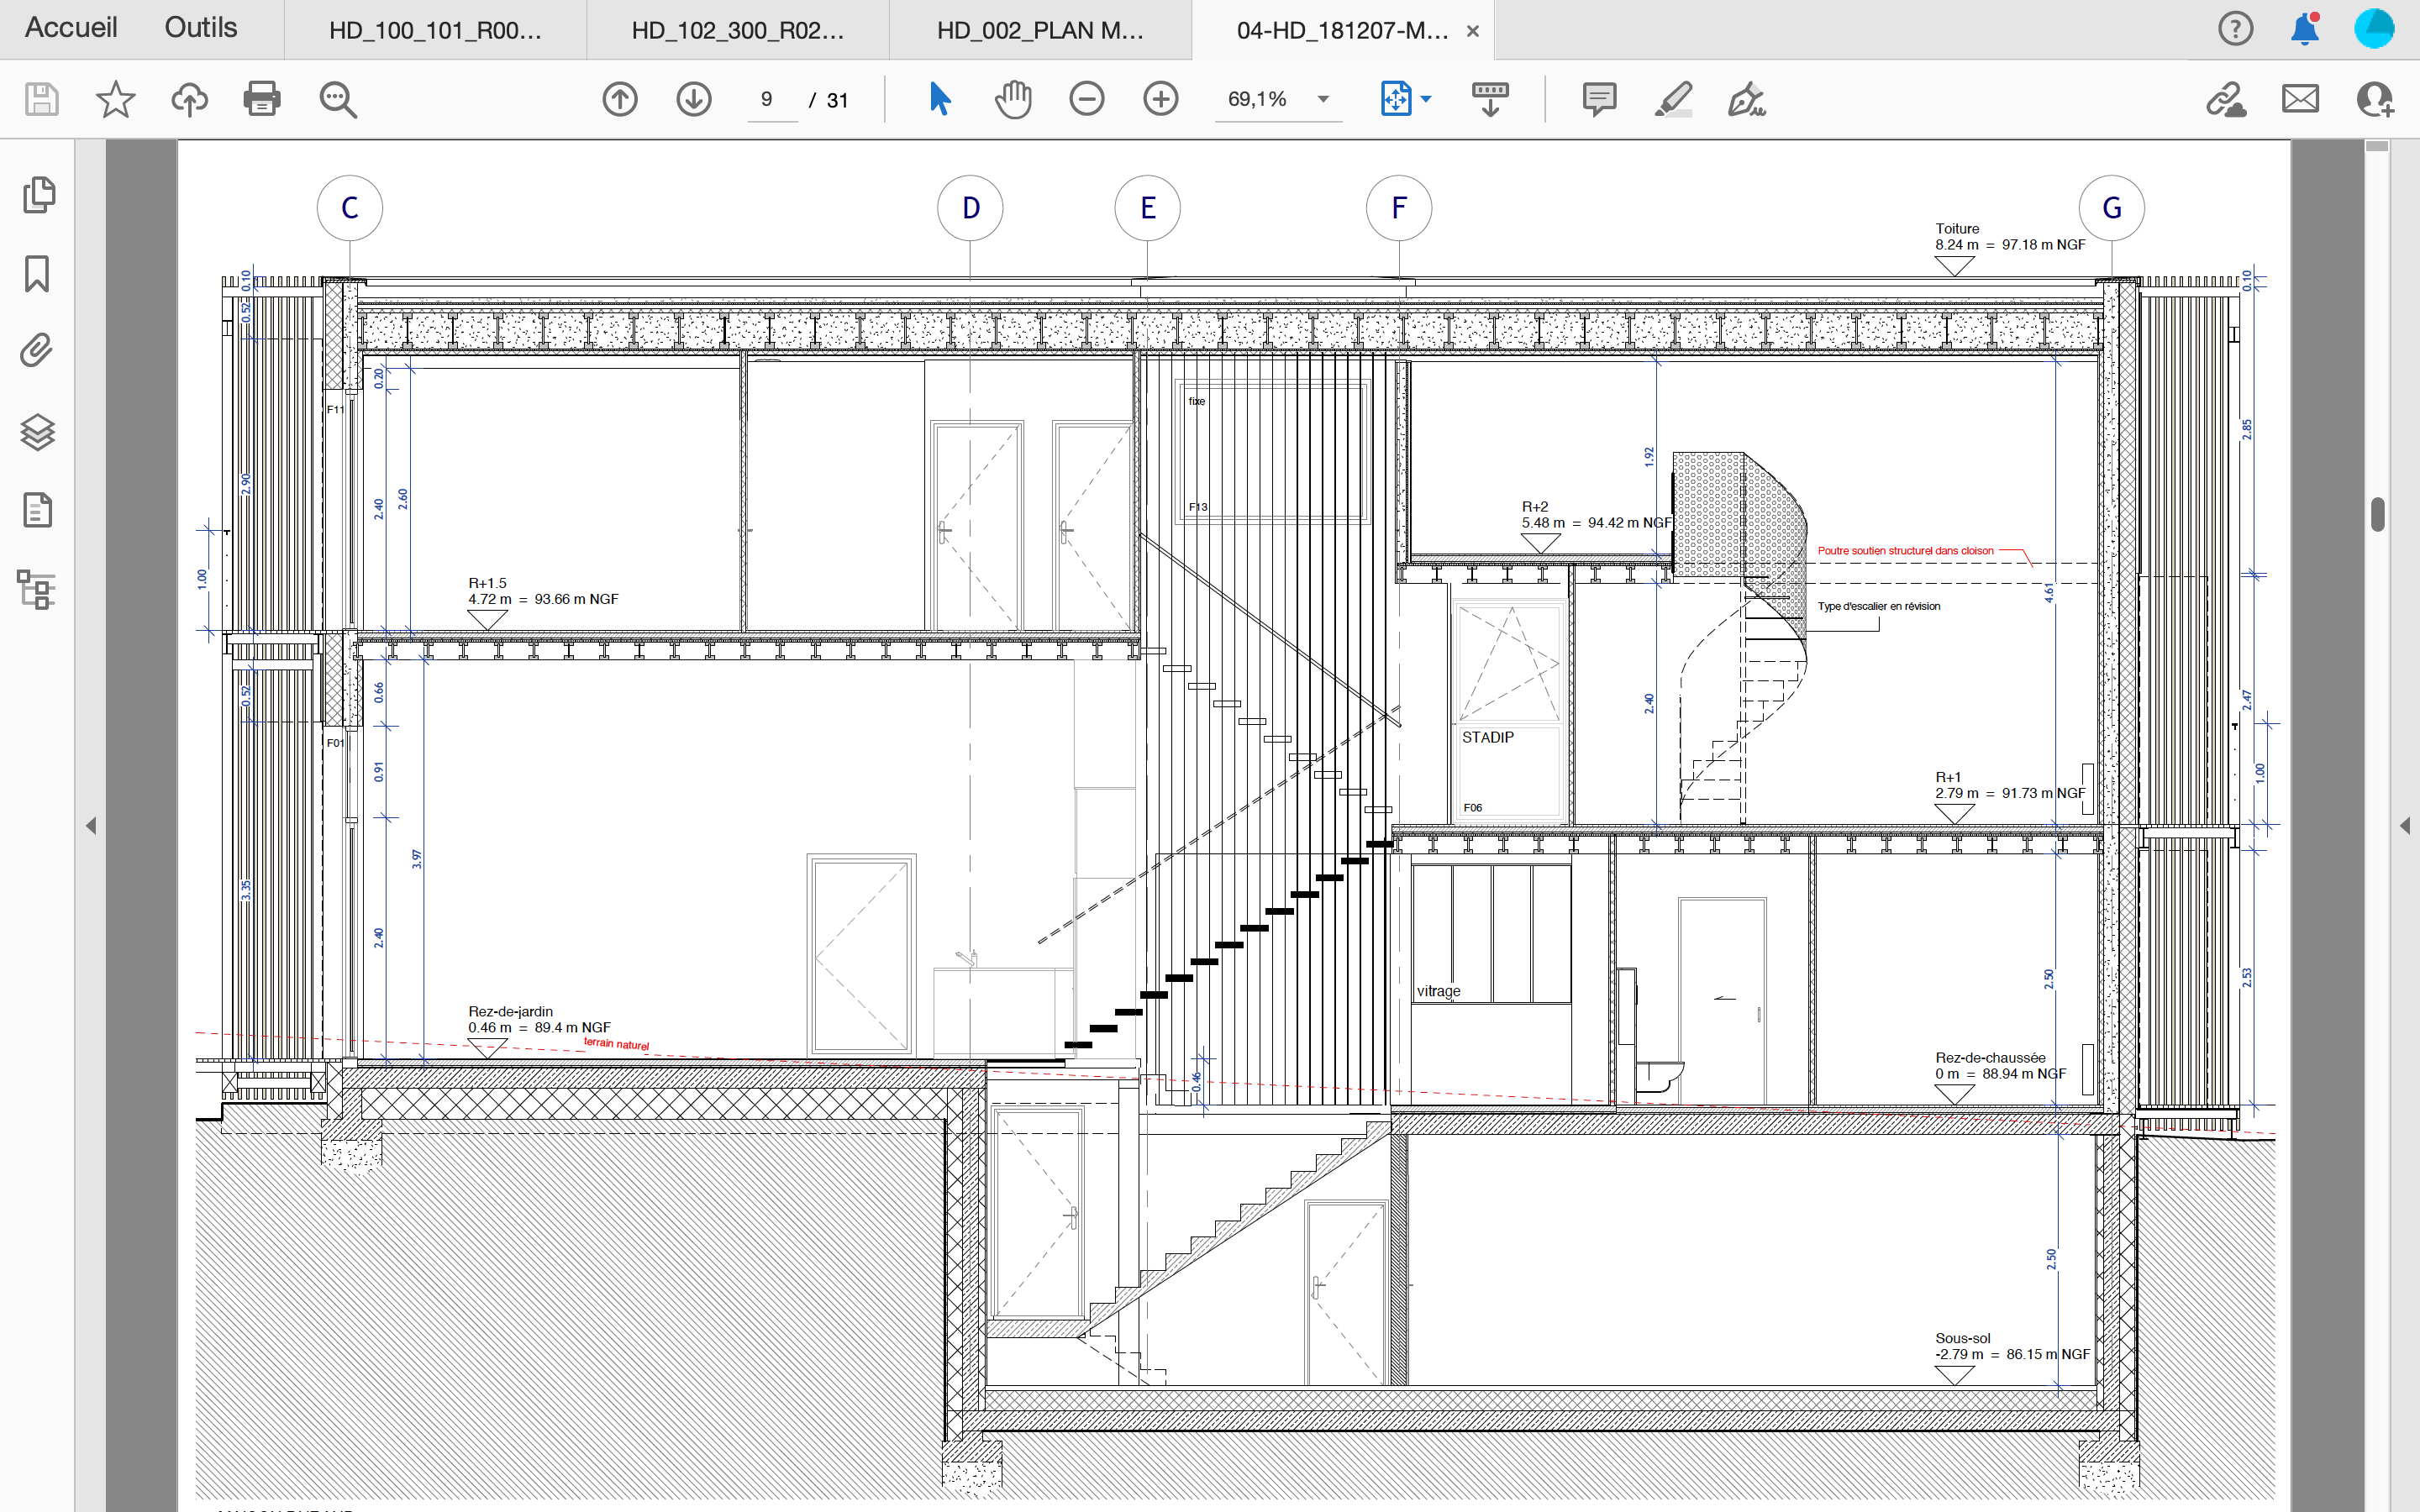The width and height of the screenshot is (2420, 1512).
Task: Expand the right tools pane arrow
Action: pyautogui.click(x=2405, y=826)
